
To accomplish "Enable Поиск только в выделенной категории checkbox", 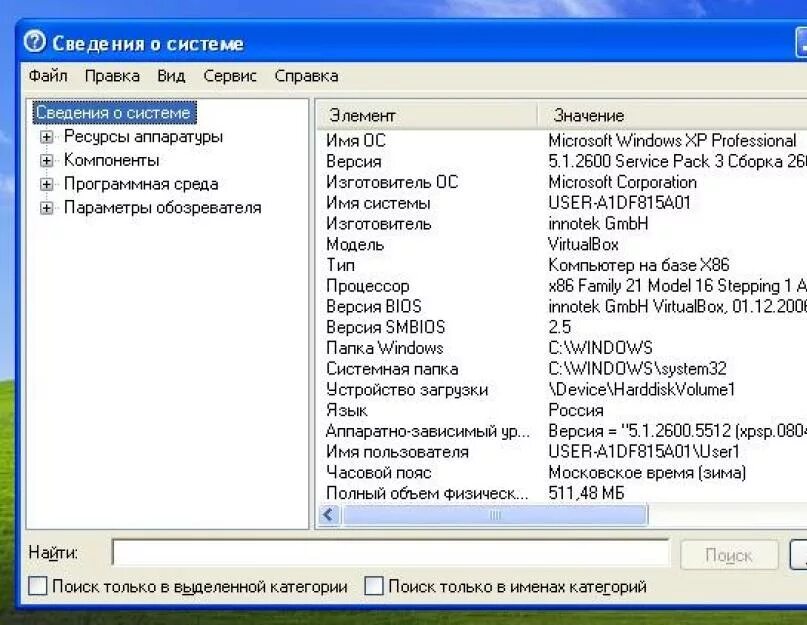I will (x=38, y=586).
